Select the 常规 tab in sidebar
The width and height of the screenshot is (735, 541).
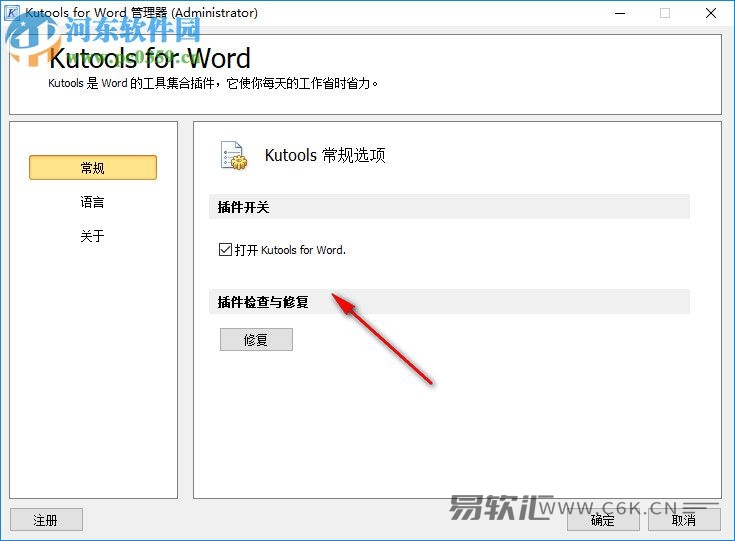pyautogui.click(x=93, y=167)
